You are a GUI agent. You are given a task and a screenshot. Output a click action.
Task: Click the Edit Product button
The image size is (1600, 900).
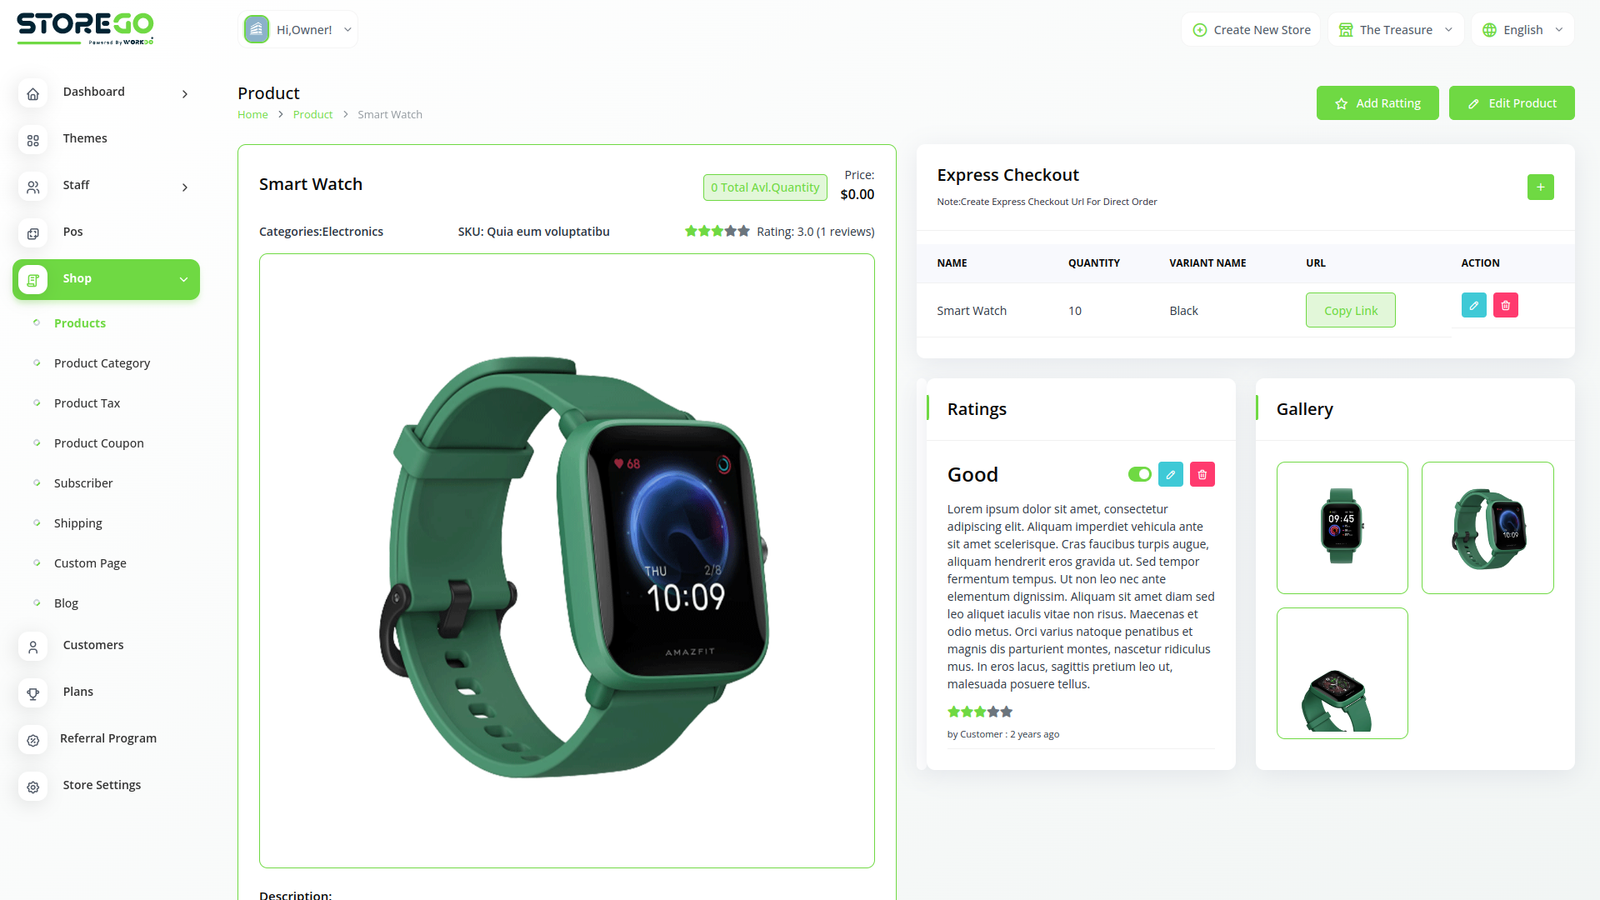(x=1511, y=103)
